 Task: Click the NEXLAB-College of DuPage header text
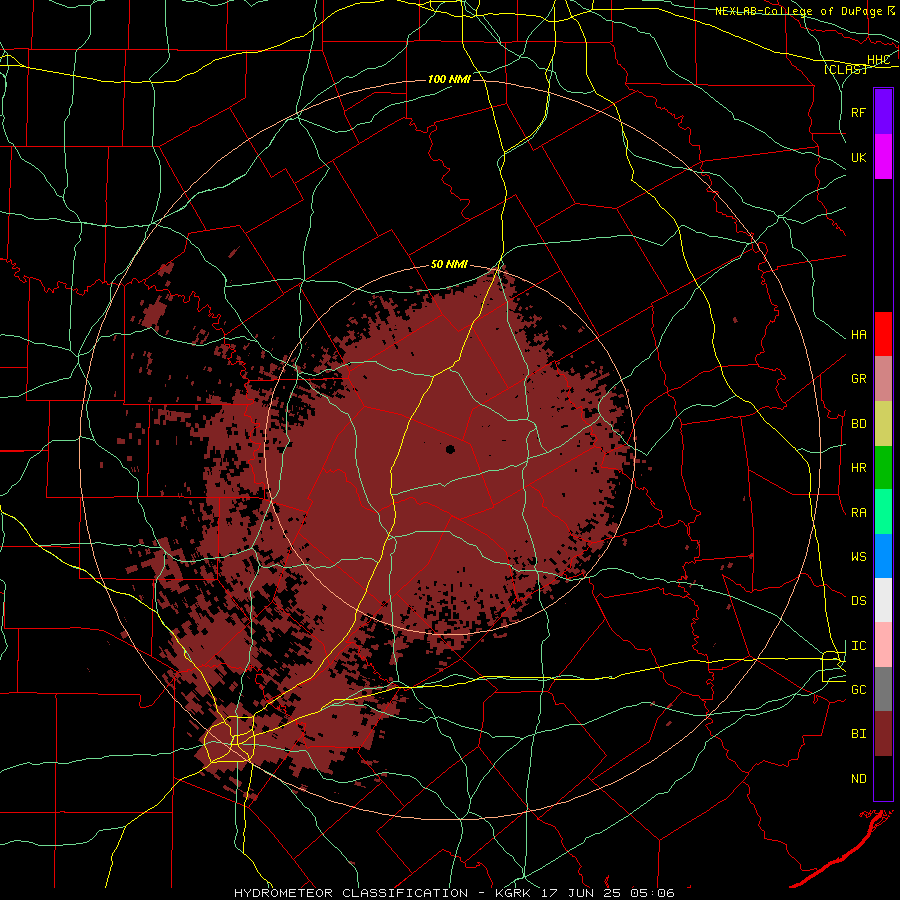pos(798,11)
